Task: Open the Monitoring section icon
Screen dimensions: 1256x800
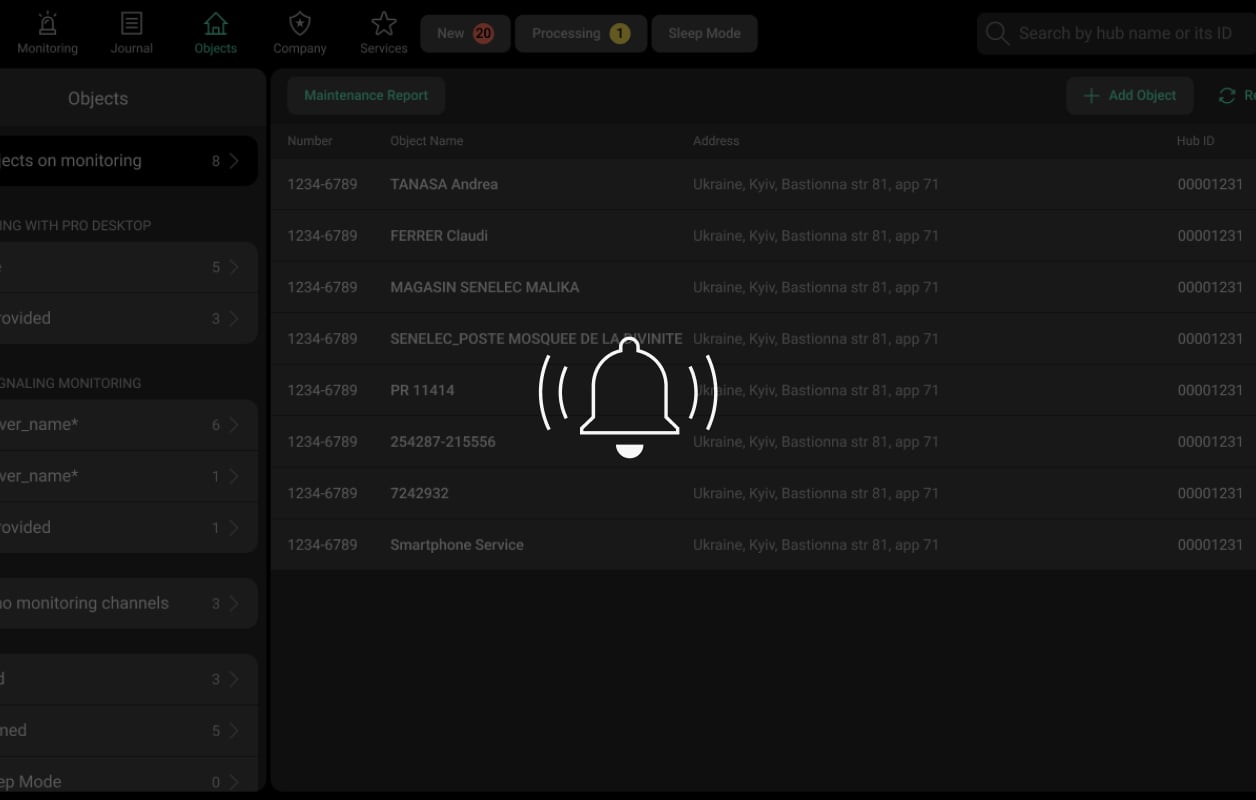Action: coord(47,24)
